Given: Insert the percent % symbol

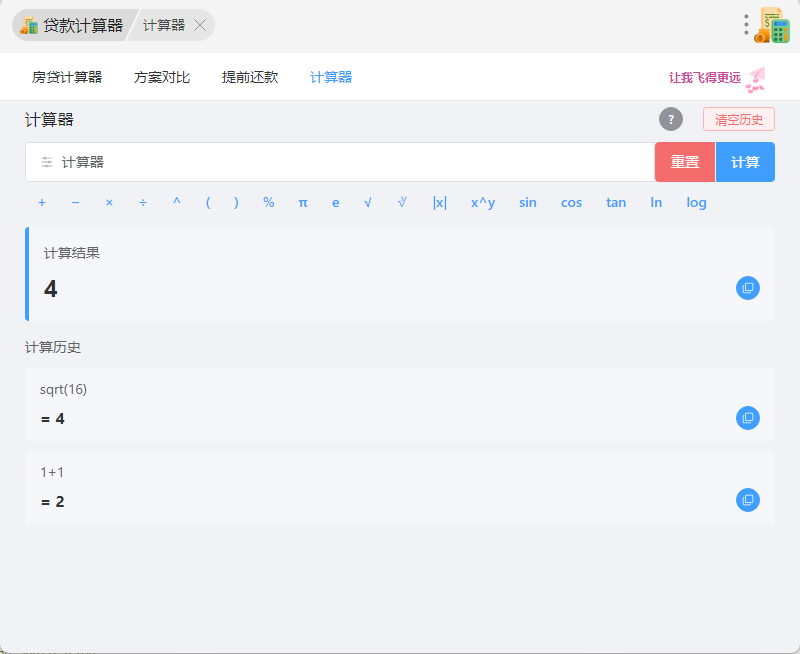Looking at the screenshot, I should pyautogui.click(x=269, y=203).
